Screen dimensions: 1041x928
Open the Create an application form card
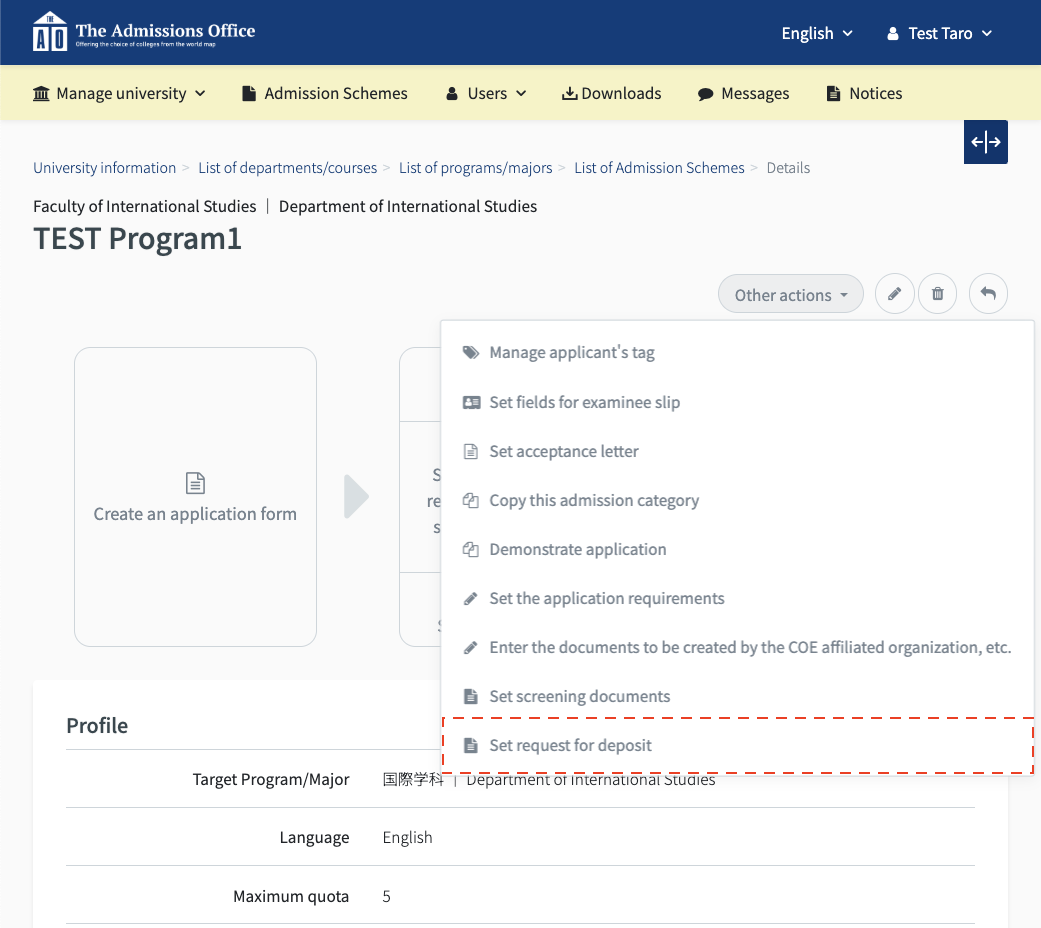pyautogui.click(x=195, y=497)
